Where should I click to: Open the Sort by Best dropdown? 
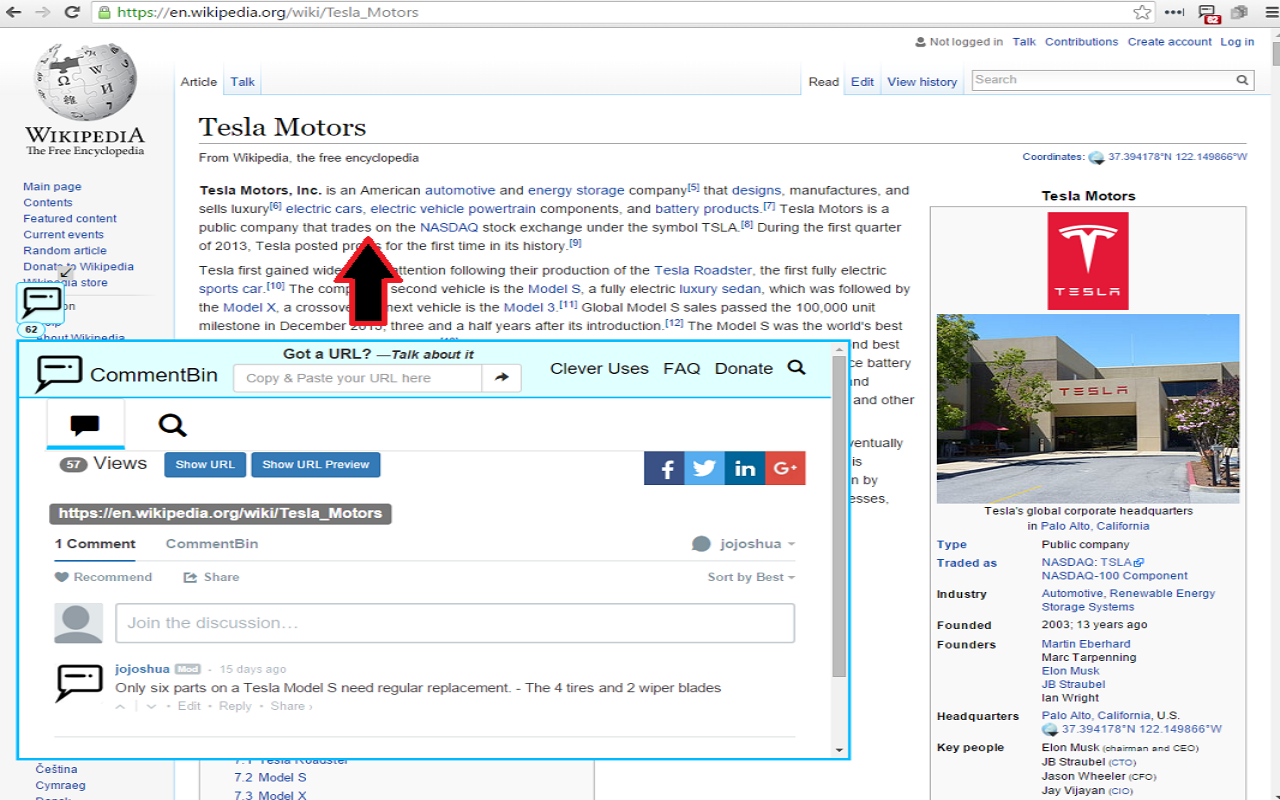click(x=751, y=577)
